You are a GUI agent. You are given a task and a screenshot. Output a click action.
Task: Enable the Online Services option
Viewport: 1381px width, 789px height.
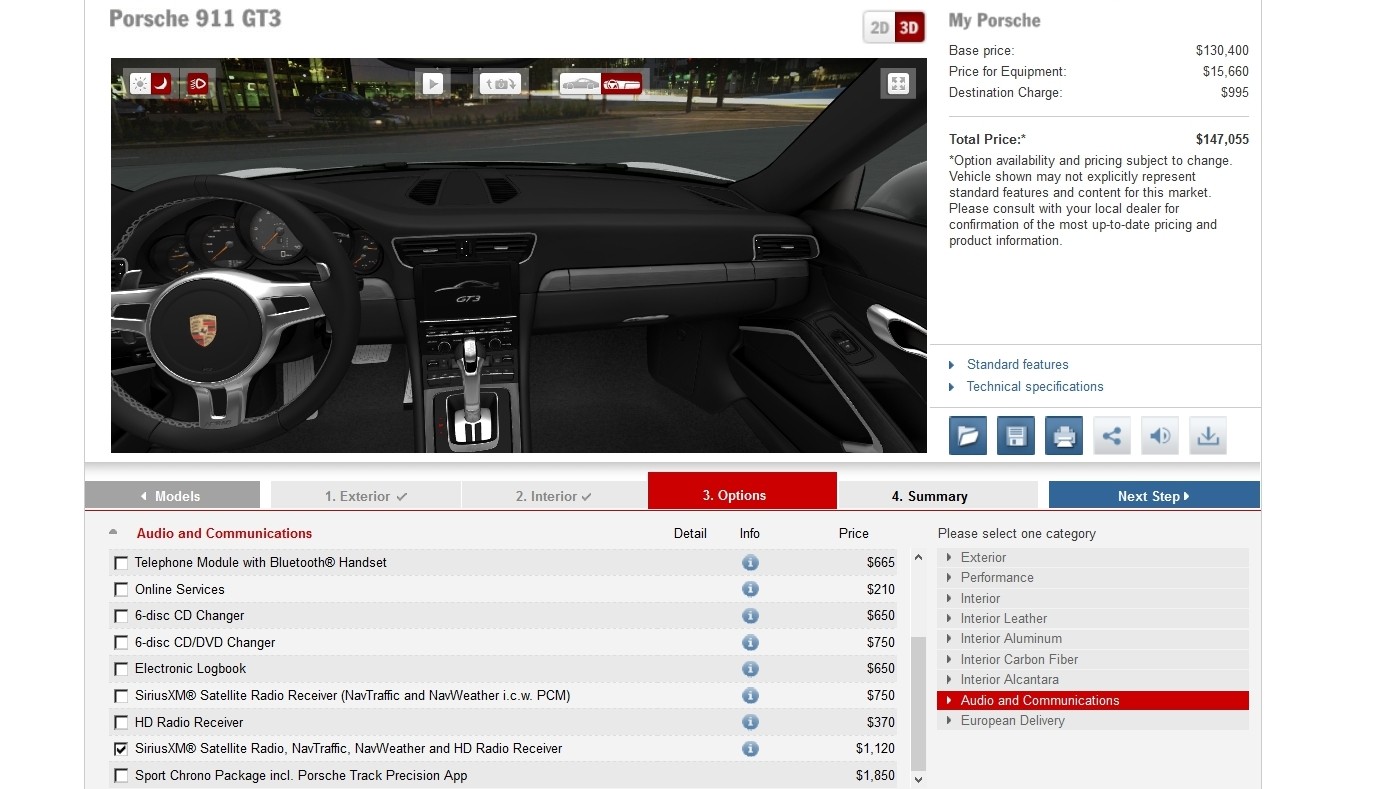tap(121, 589)
